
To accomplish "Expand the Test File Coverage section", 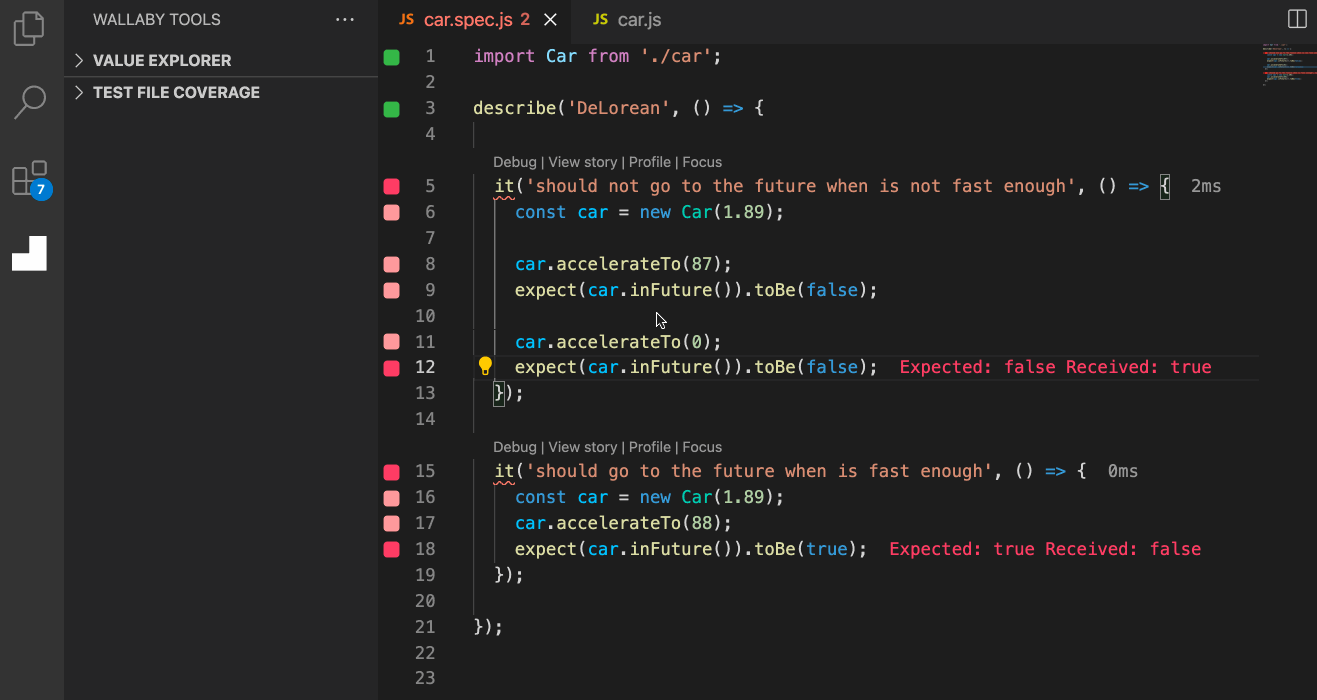I will click(176, 92).
